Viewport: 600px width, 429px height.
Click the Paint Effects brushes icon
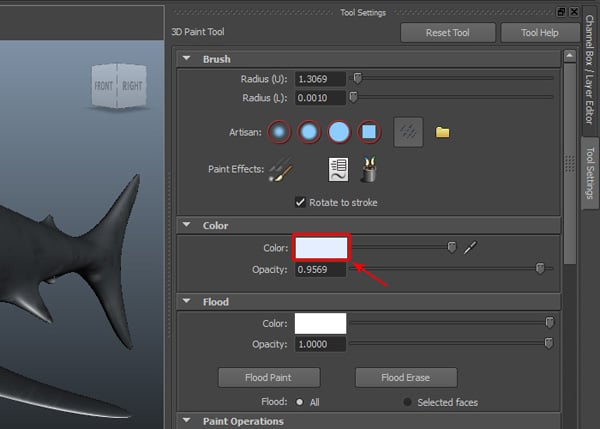point(281,171)
